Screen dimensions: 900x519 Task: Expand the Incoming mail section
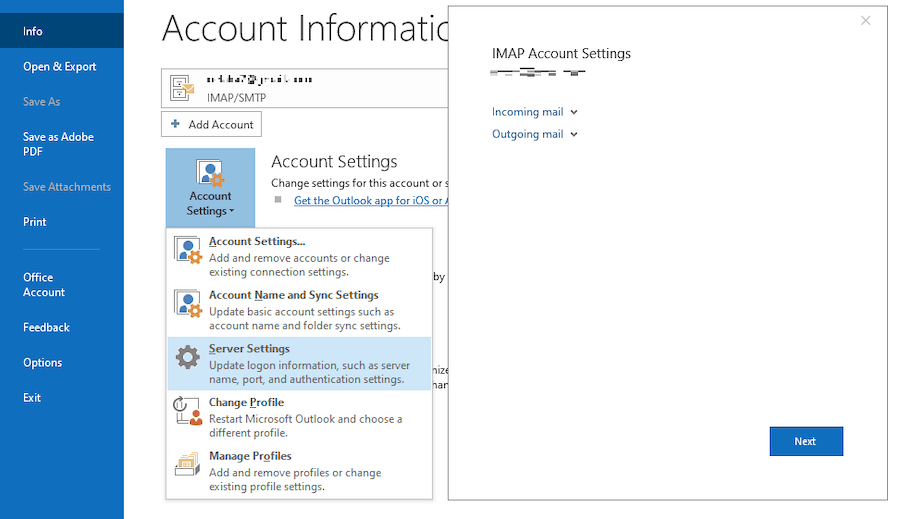pos(534,112)
